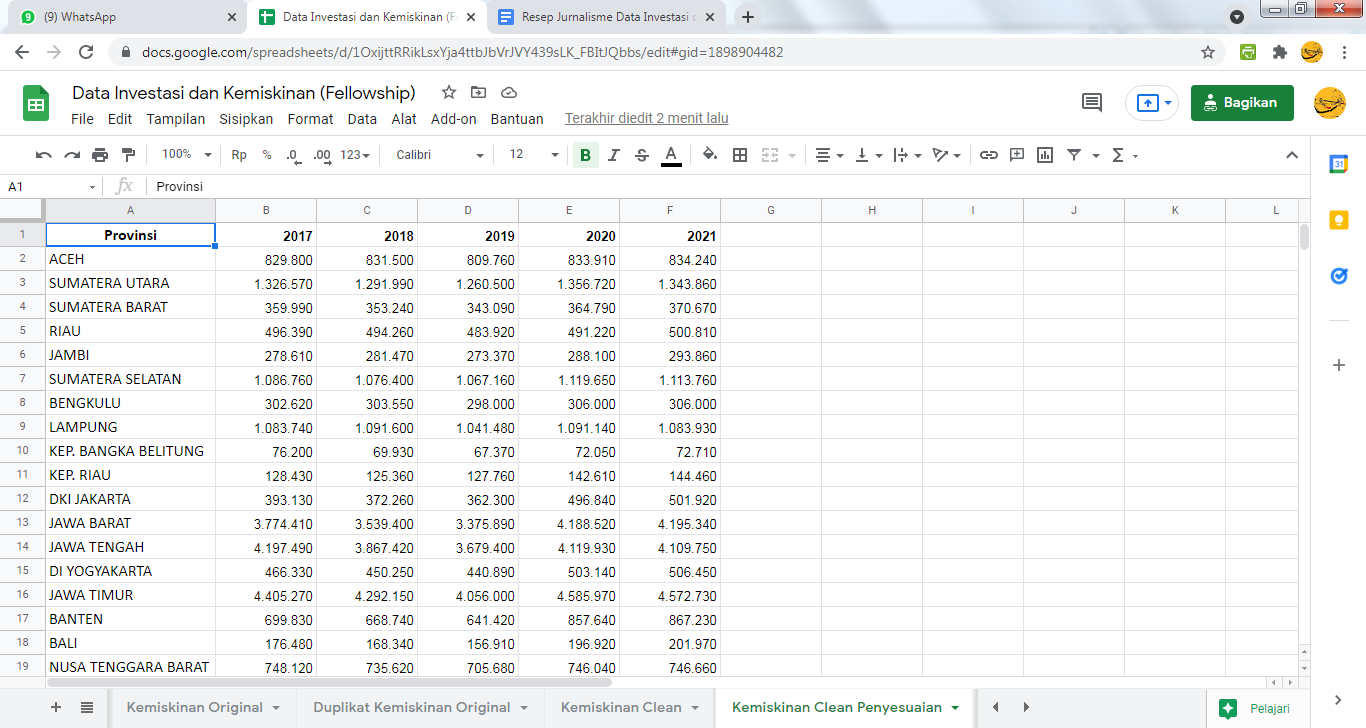Toggle bold formatting
This screenshot has width=1366, height=728.
coord(585,155)
